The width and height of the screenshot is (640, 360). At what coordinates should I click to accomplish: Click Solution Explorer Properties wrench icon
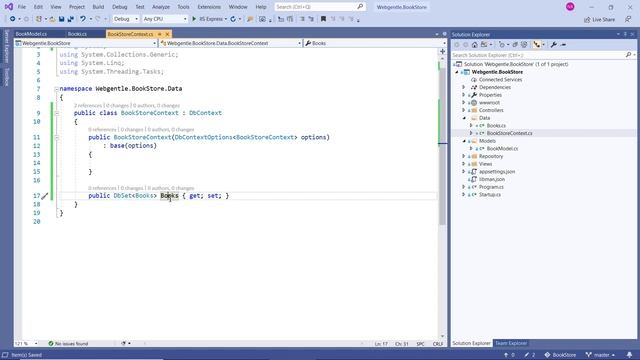(553, 44)
